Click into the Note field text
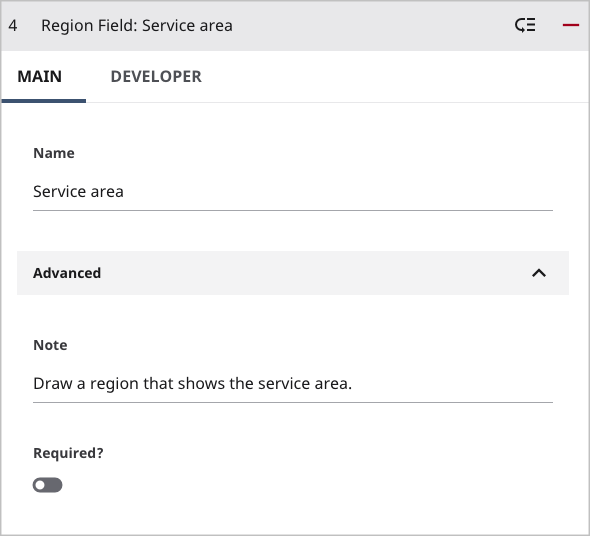This screenshot has height=536, width=590. 193,384
